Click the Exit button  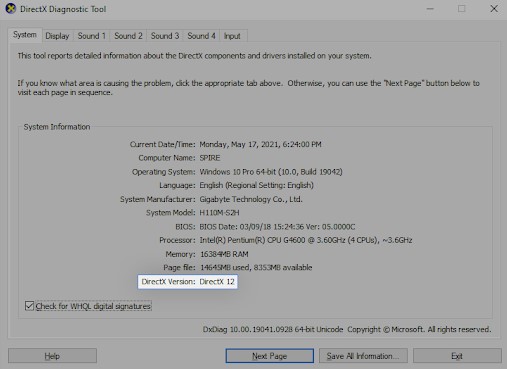tap(457, 356)
